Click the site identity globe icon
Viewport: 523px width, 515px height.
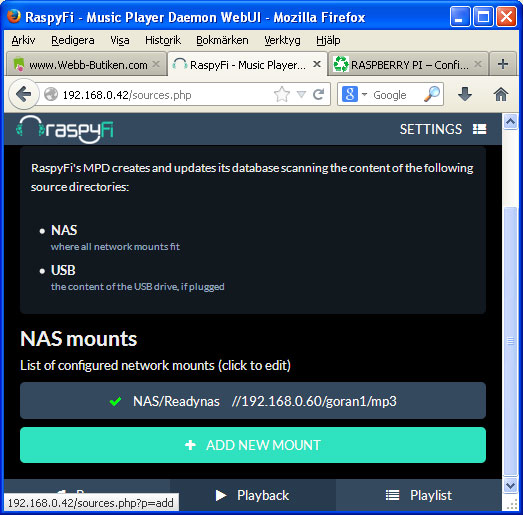(51, 94)
